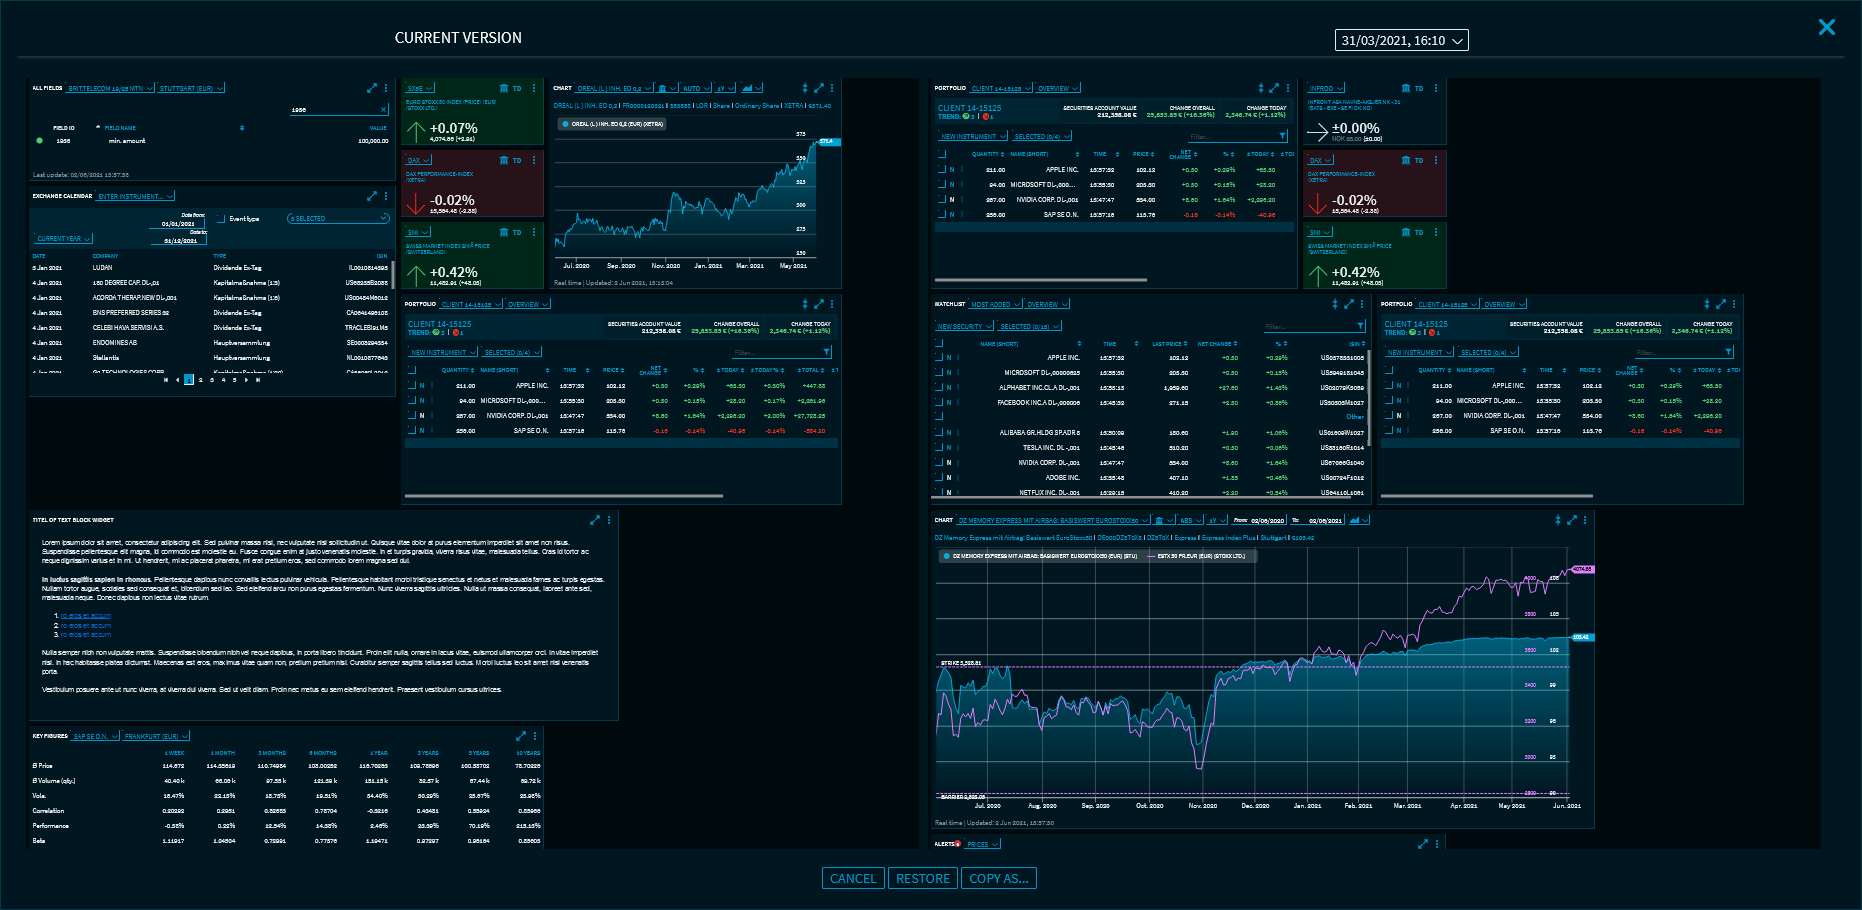This screenshot has height=910, width=1862.
Task: Toggle the Event type checkbox
Action: (x=221, y=218)
